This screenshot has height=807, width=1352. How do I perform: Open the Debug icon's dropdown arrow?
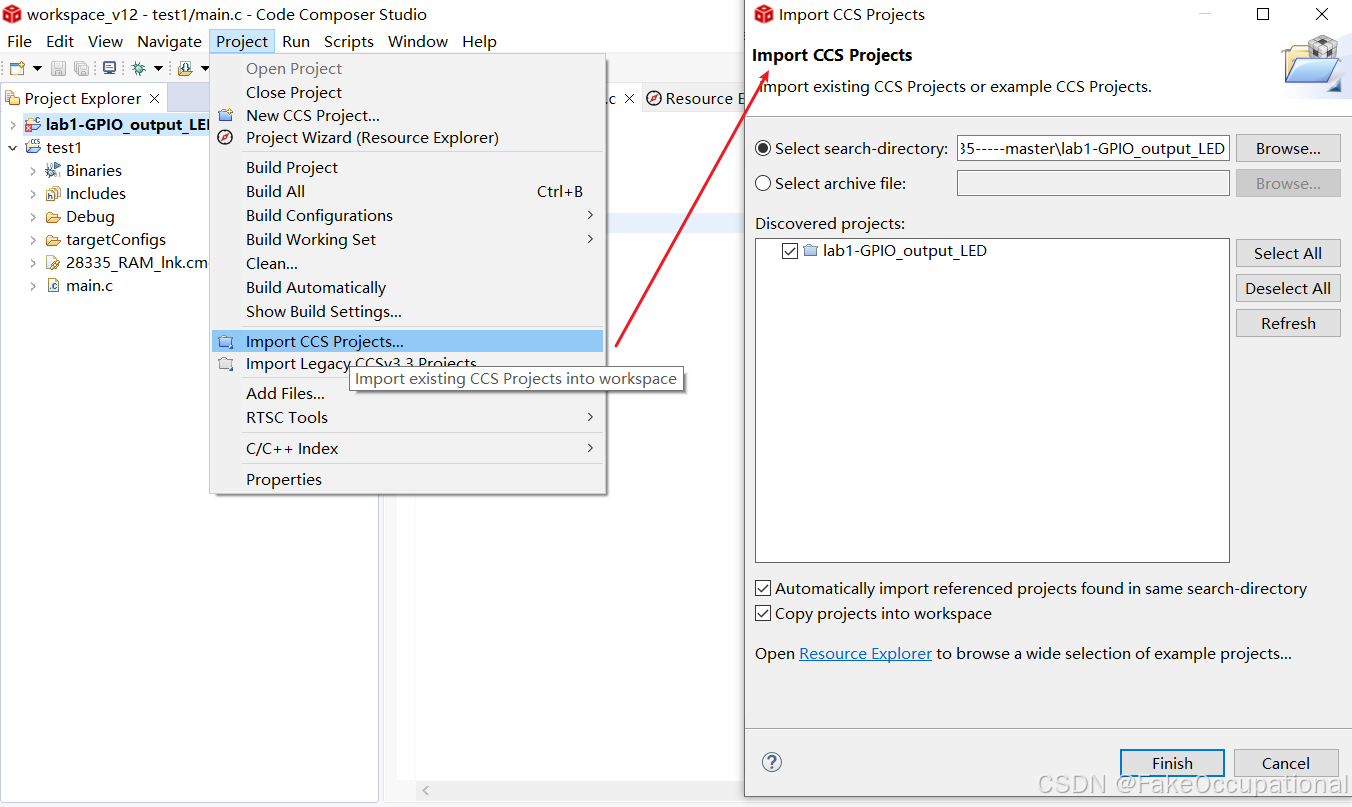pyautogui.click(x=158, y=68)
